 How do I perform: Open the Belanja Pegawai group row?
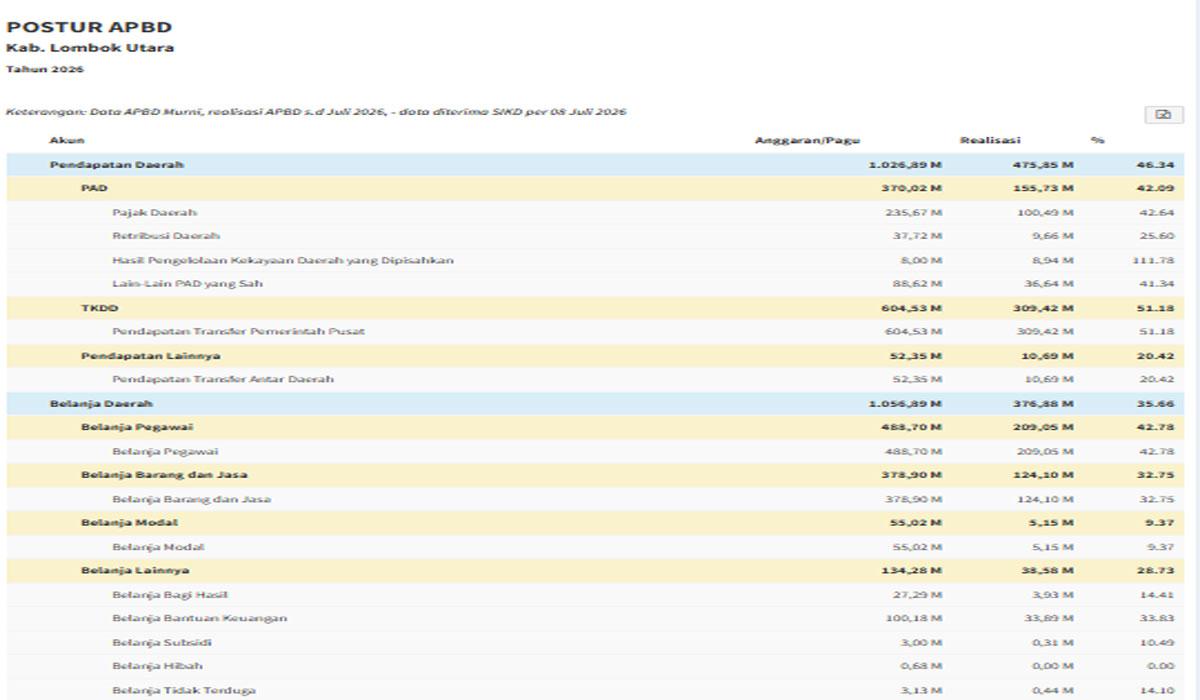(595, 428)
